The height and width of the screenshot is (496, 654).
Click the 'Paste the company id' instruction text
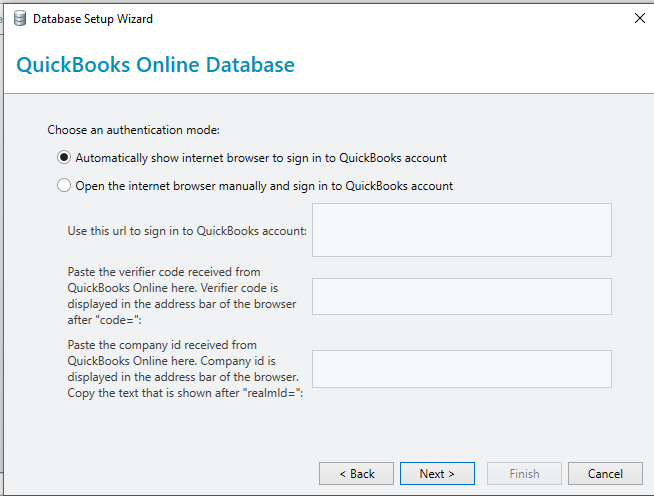click(185, 369)
